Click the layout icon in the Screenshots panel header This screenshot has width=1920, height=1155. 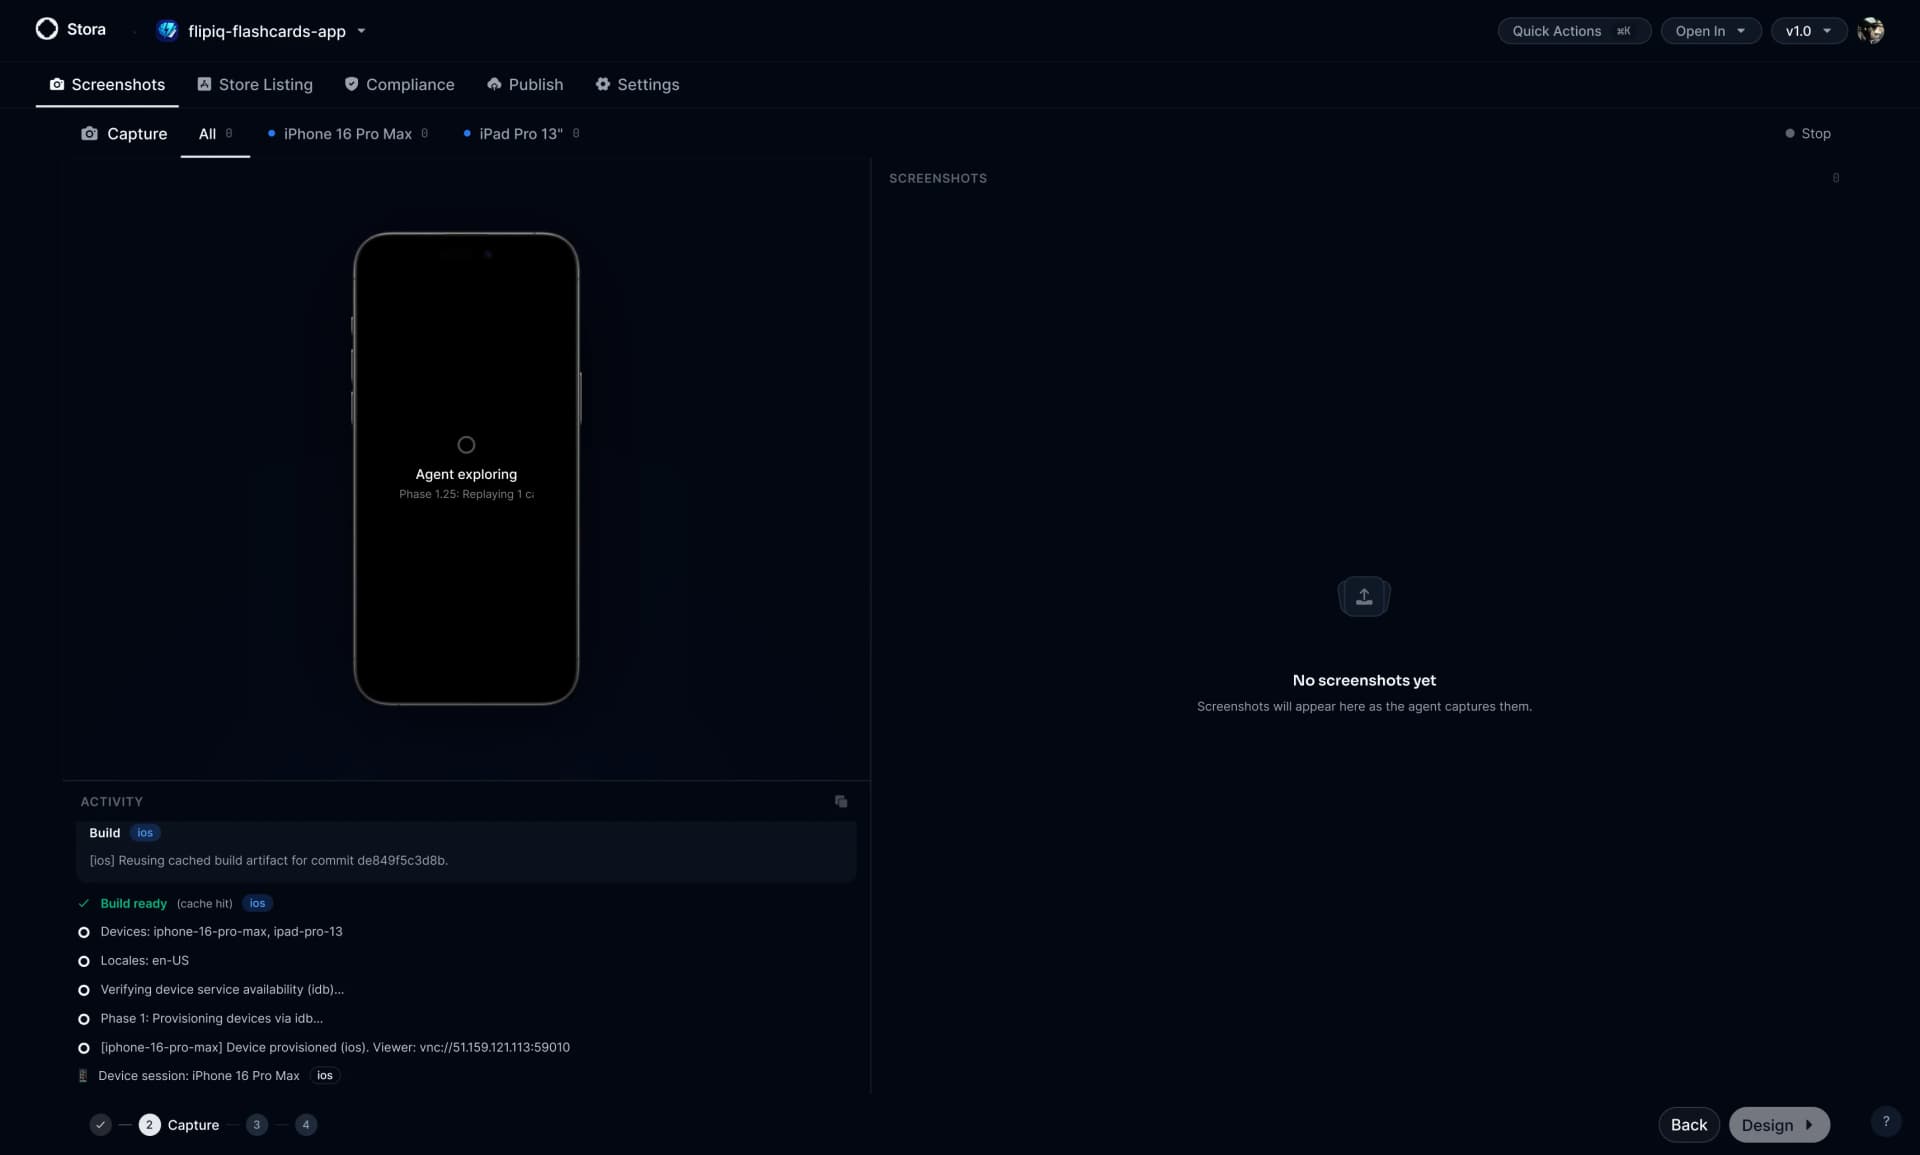coord(1836,177)
